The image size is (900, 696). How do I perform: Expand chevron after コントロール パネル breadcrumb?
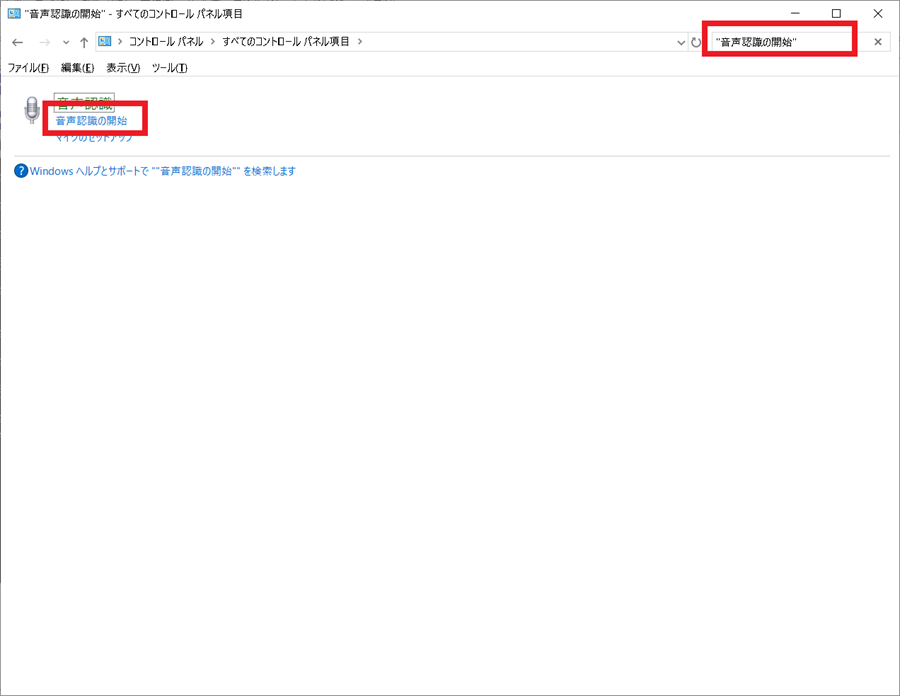point(213,41)
